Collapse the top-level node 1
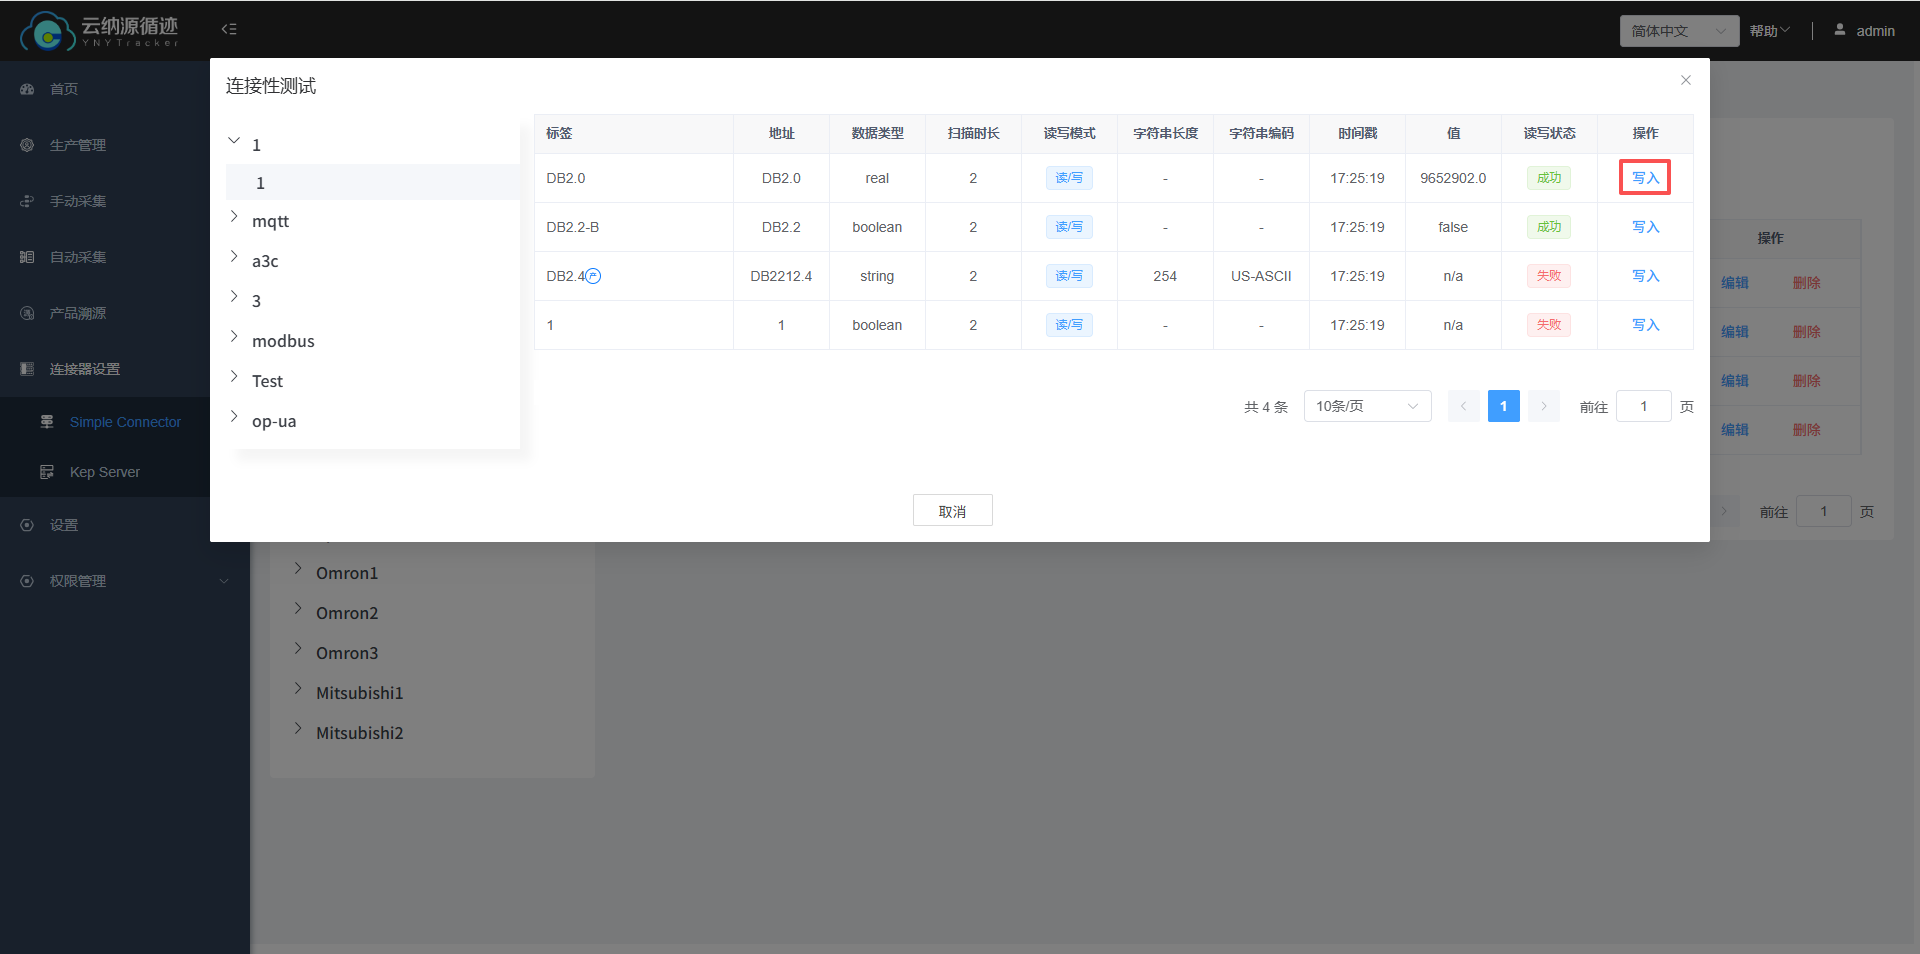The image size is (1920, 954). [x=234, y=141]
